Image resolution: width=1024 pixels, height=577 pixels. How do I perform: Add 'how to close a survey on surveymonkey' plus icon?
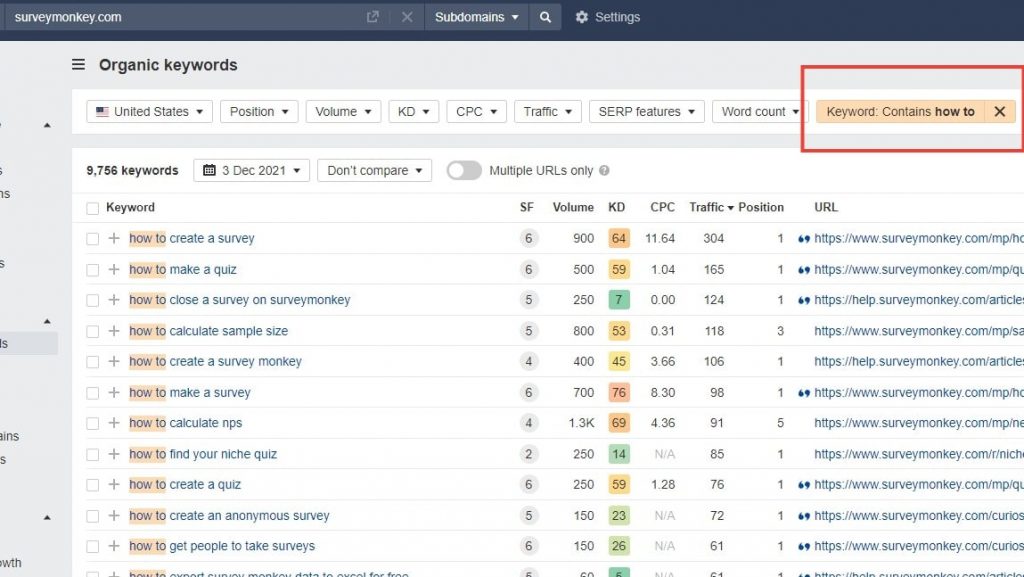114,300
